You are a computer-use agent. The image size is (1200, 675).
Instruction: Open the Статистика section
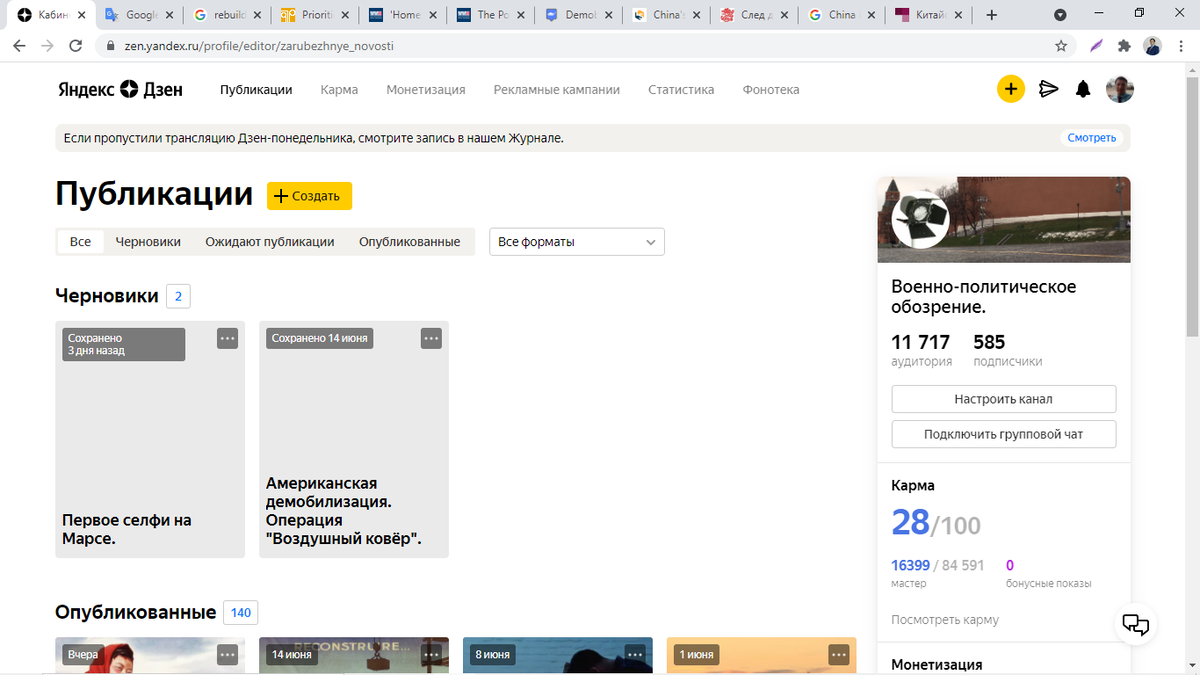[681, 89]
